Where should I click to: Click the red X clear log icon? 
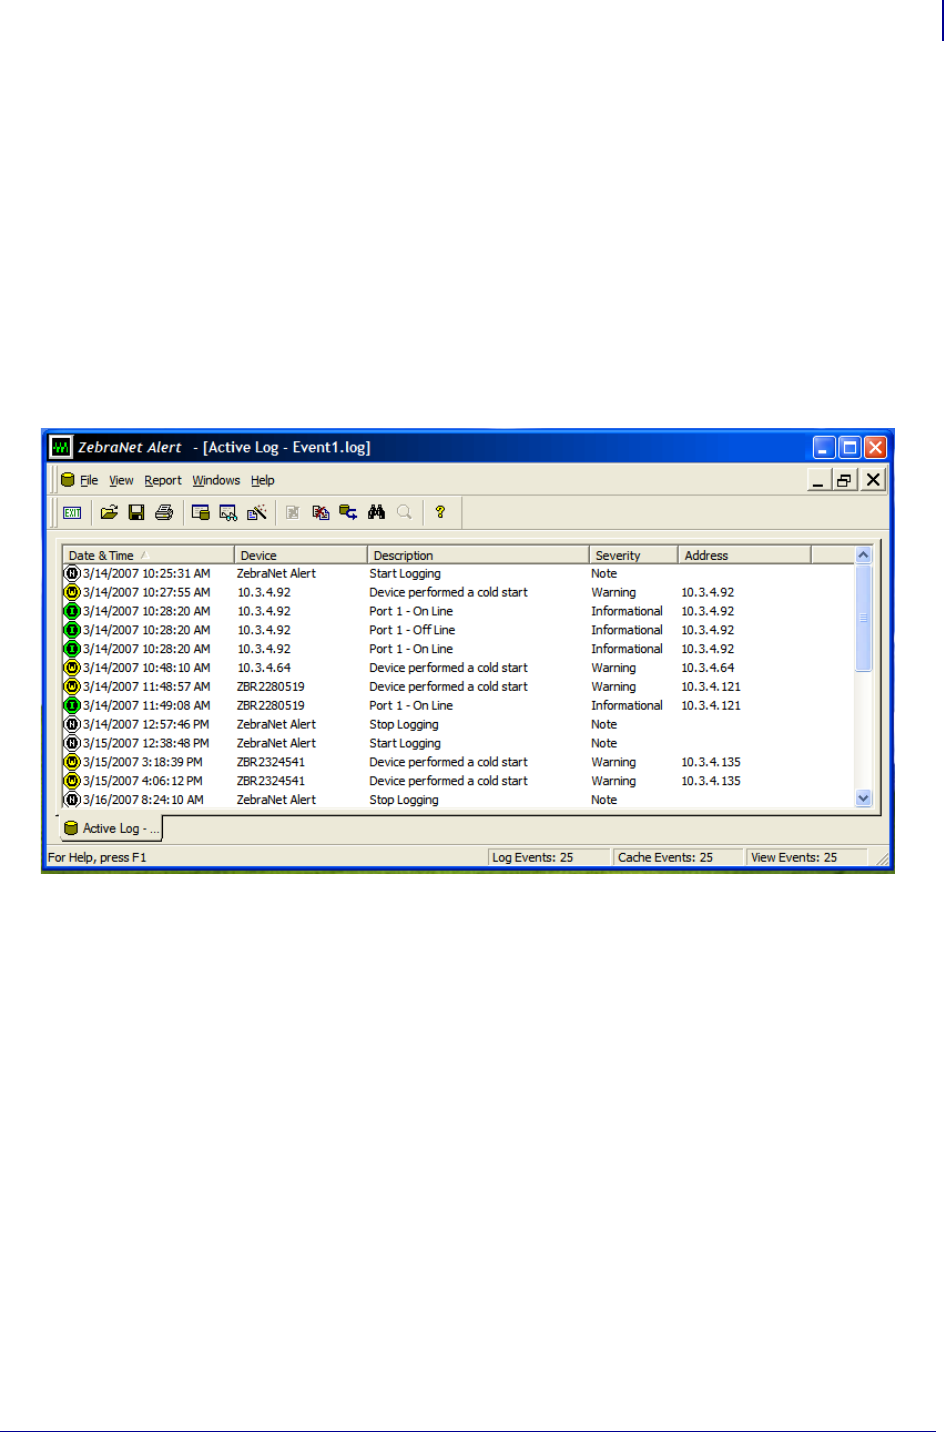click(321, 512)
